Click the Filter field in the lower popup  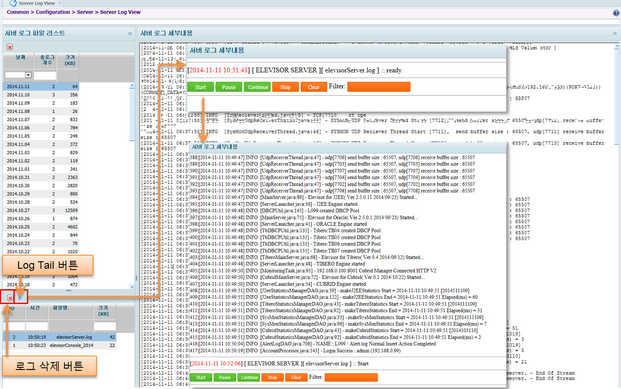click(351, 377)
